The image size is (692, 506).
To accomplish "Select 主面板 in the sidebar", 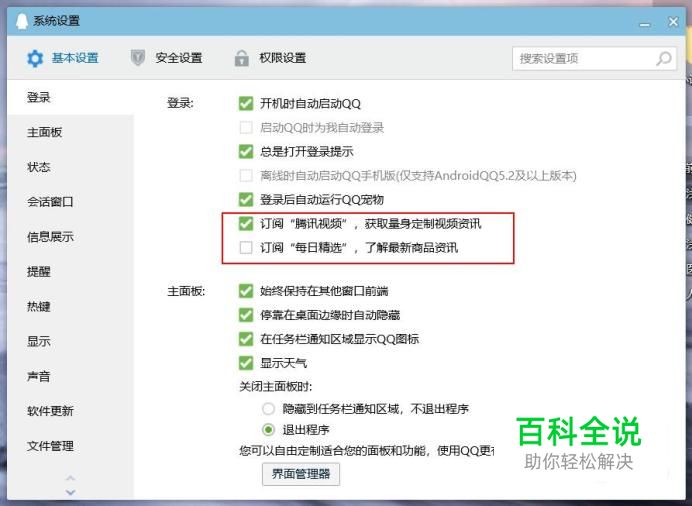I will point(70,132).
